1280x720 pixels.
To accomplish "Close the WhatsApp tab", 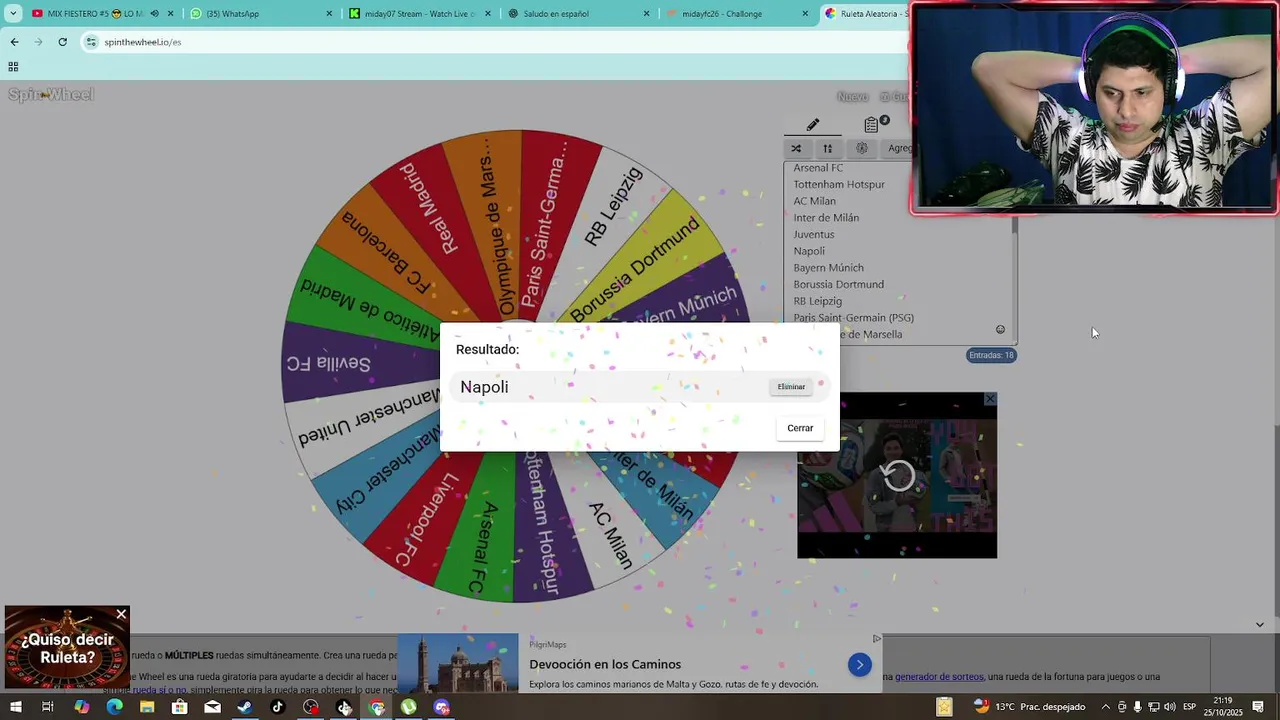I will (329, 14).
